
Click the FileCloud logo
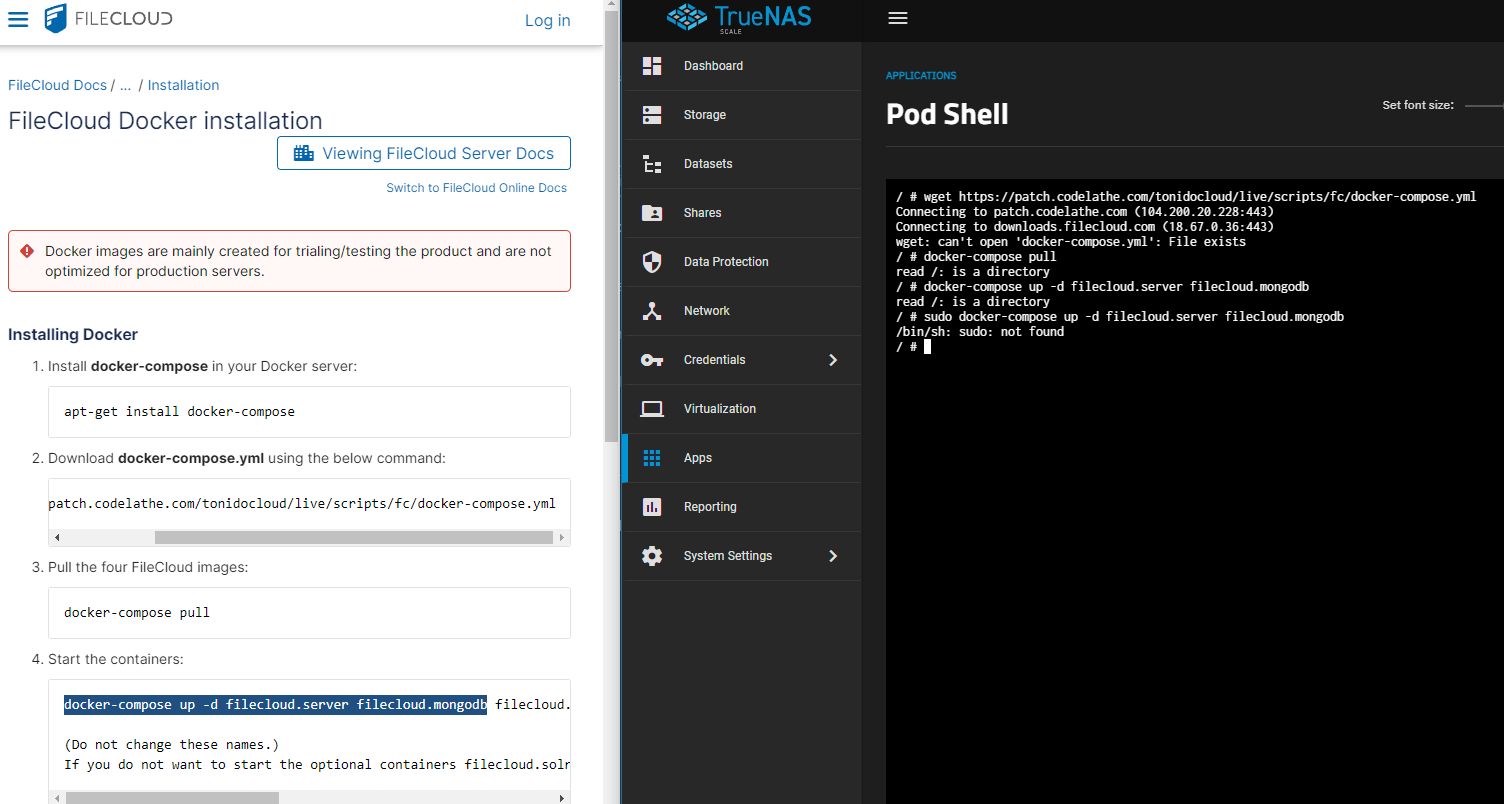(108, 19)
